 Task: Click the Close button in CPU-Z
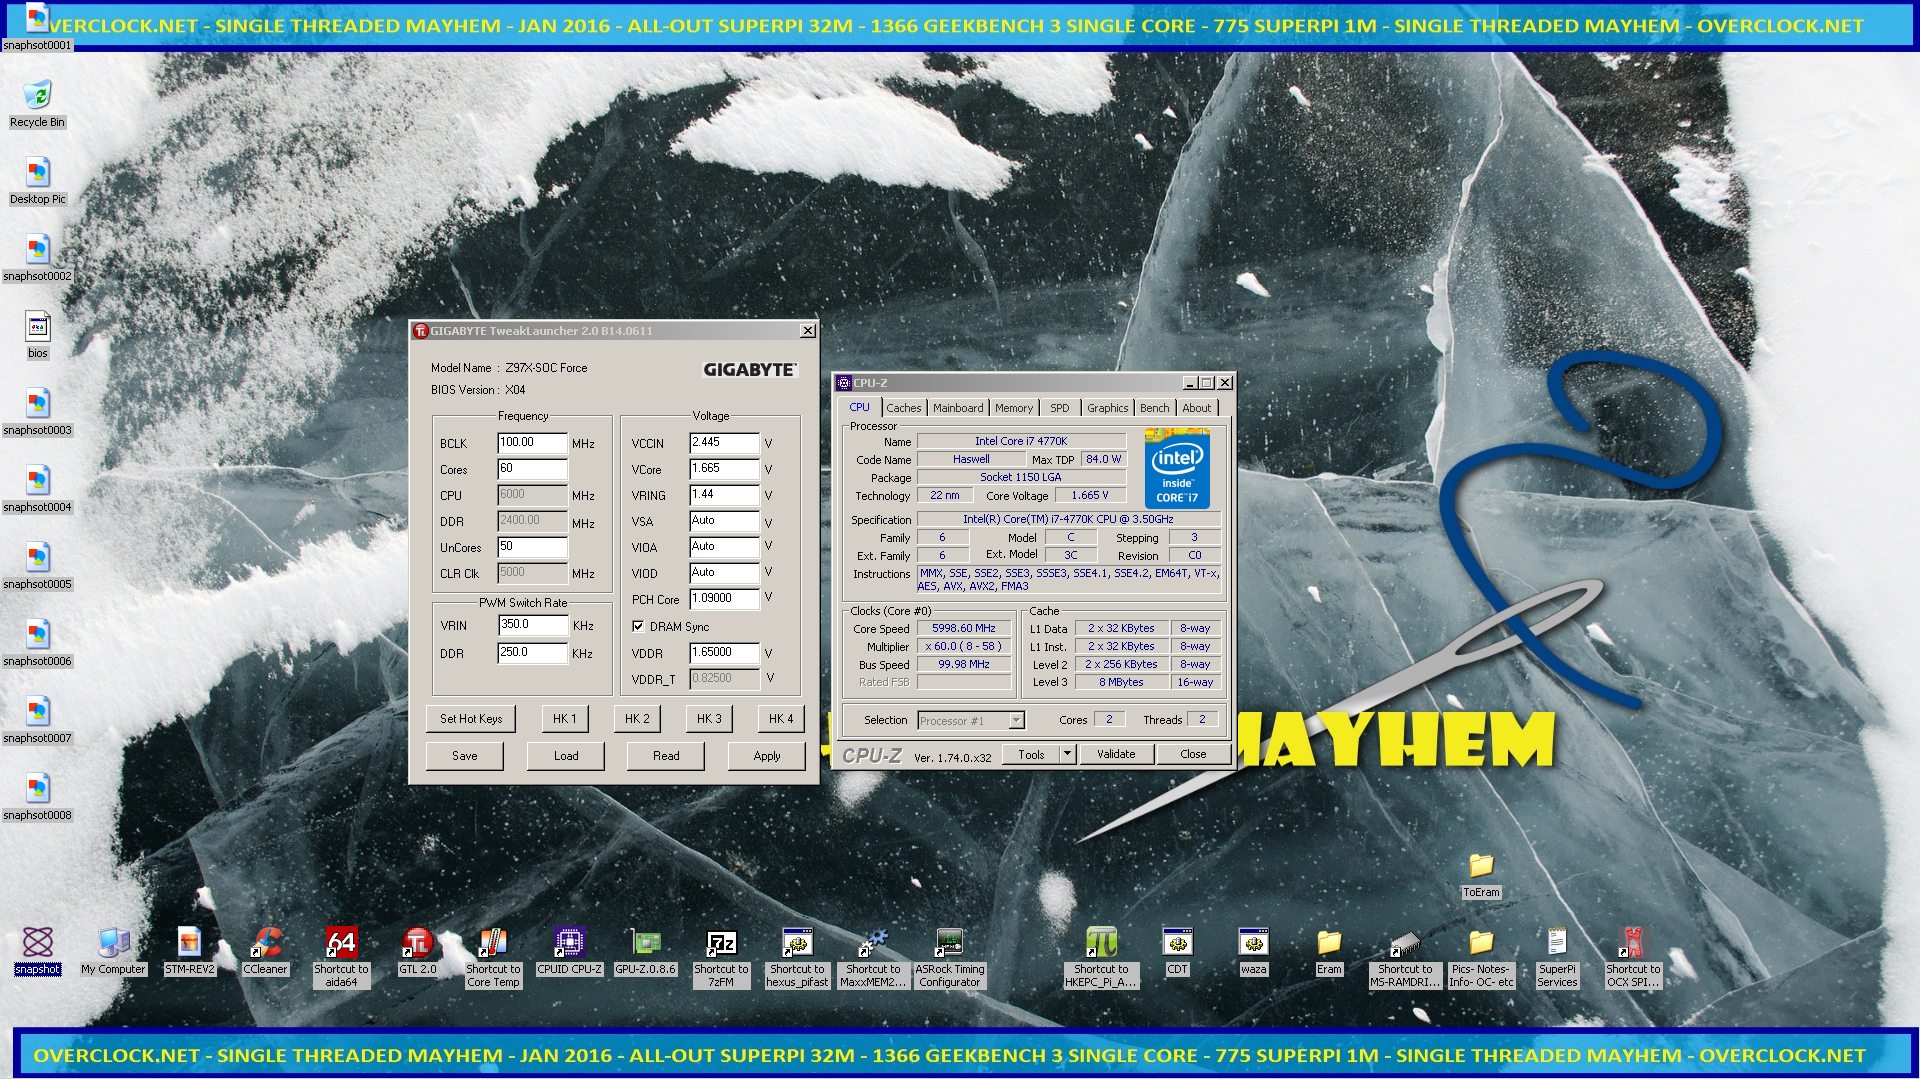[1193, 754]
